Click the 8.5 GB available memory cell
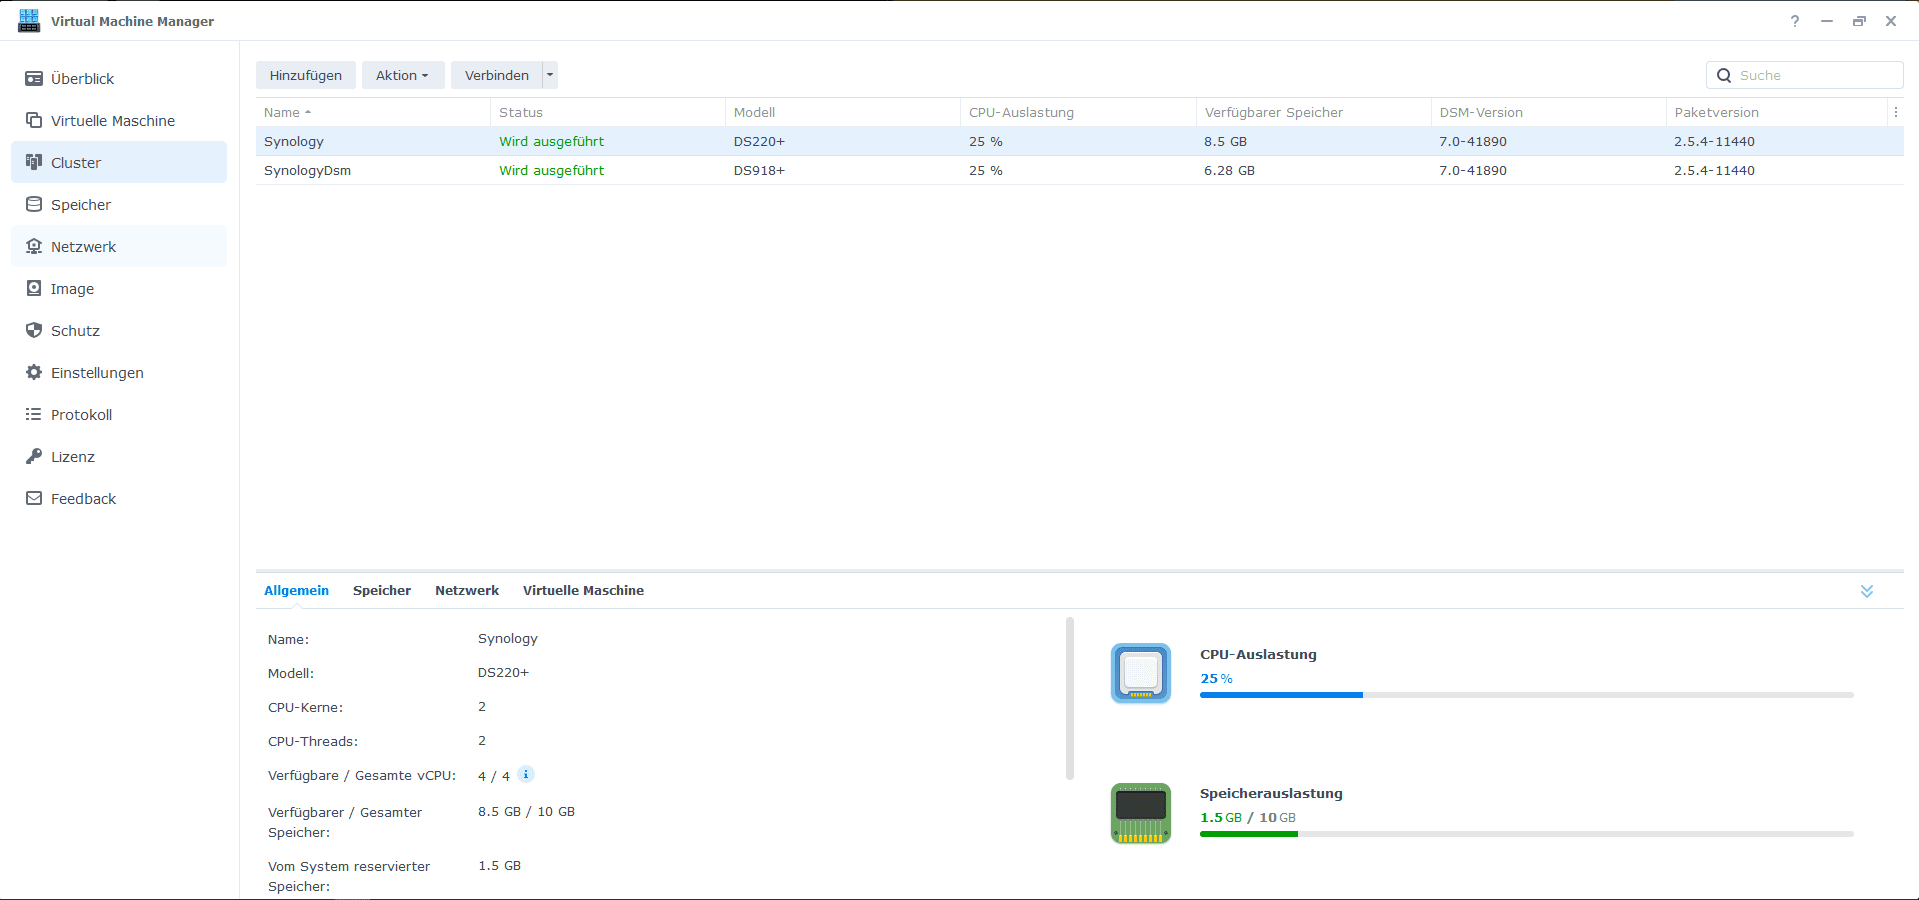The image size is (1919, 900). [1225, 141]
